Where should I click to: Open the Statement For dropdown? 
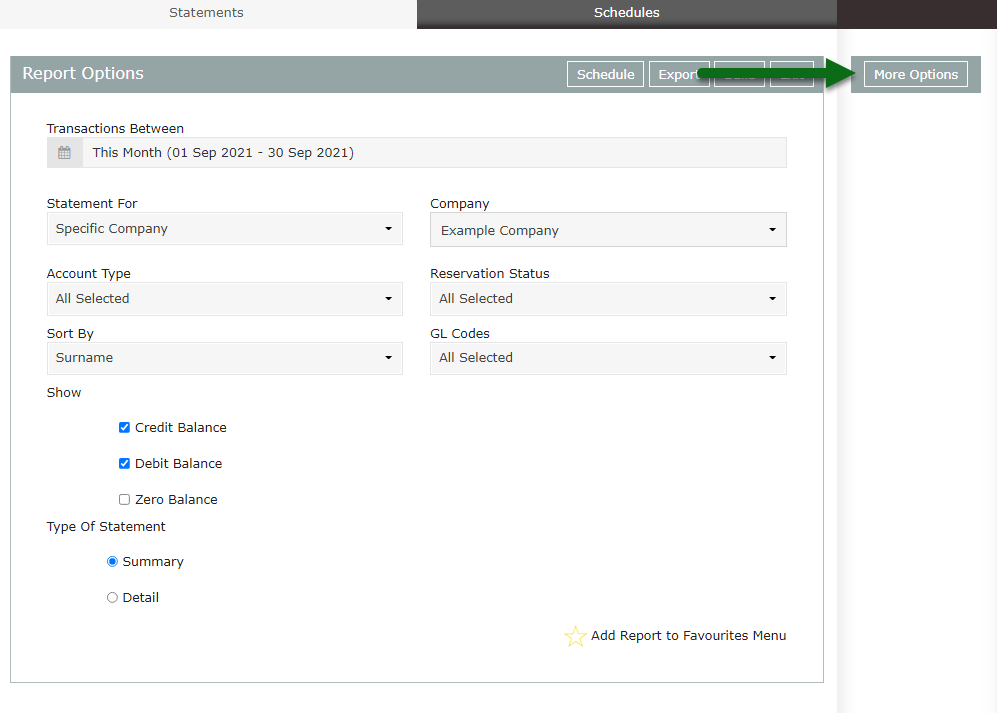(x=224, y=229)
